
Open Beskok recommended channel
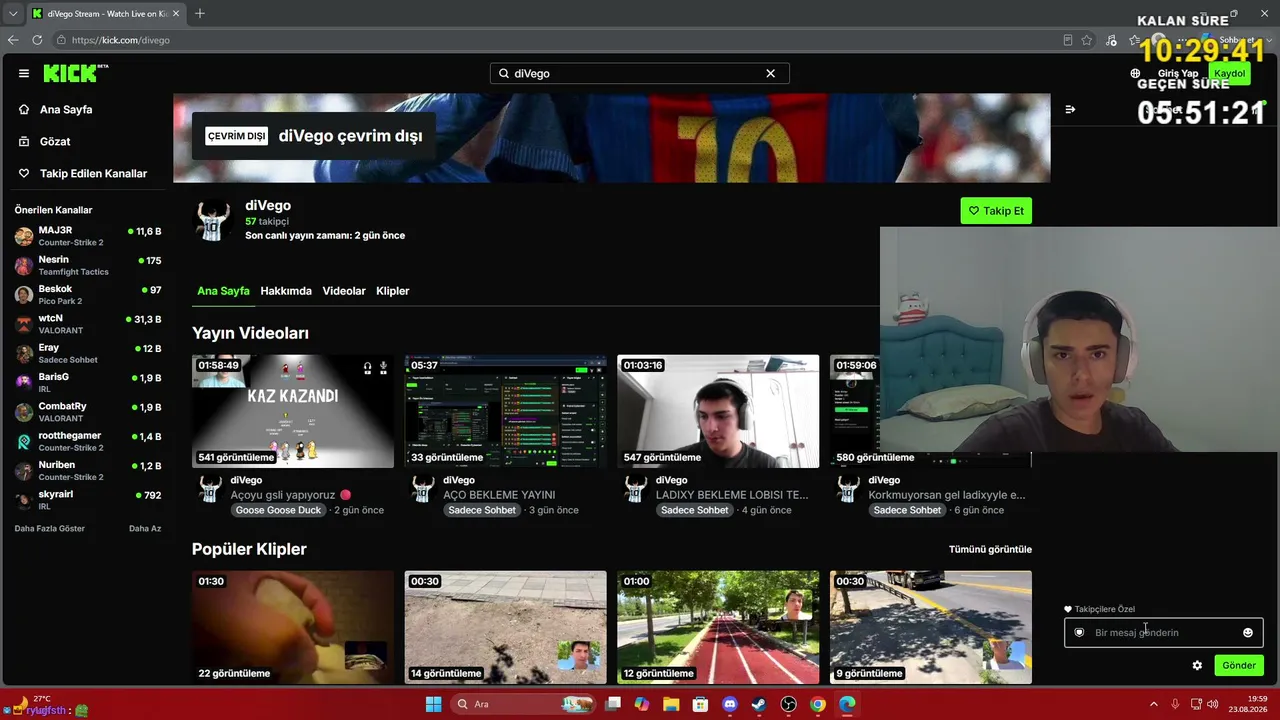pyautogui.click(x=88, y=294)
